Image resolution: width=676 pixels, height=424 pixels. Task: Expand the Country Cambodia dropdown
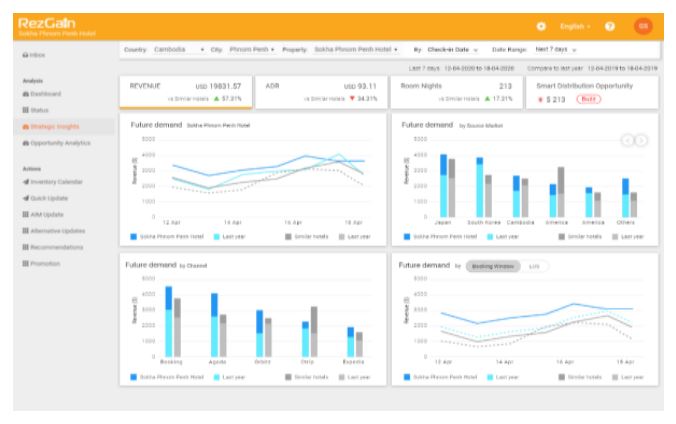click(x=178, y=48)
